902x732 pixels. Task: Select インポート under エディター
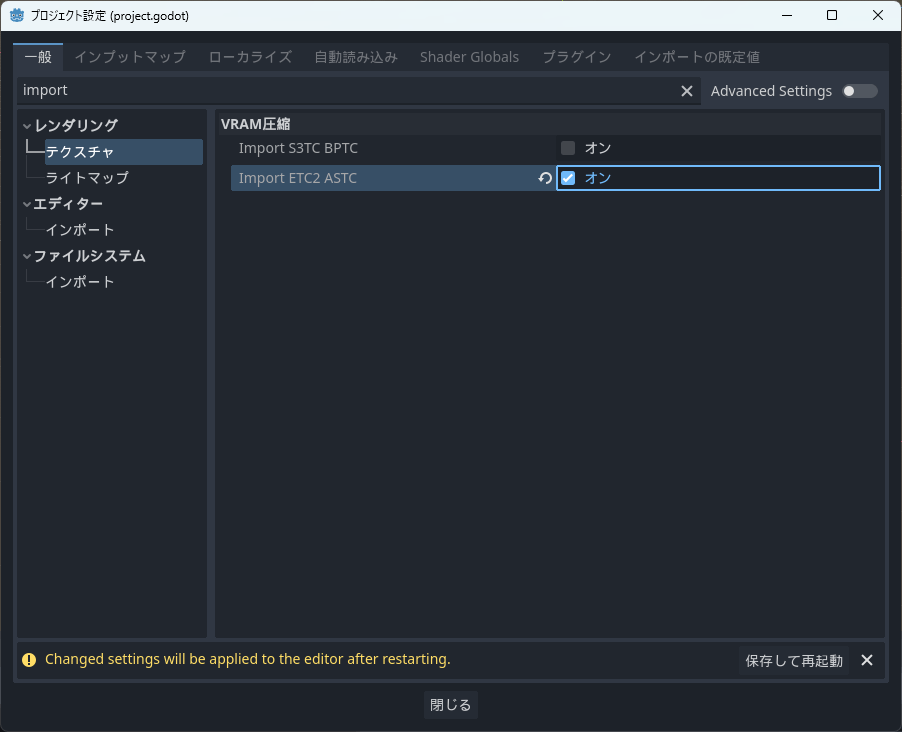(80, 230)
